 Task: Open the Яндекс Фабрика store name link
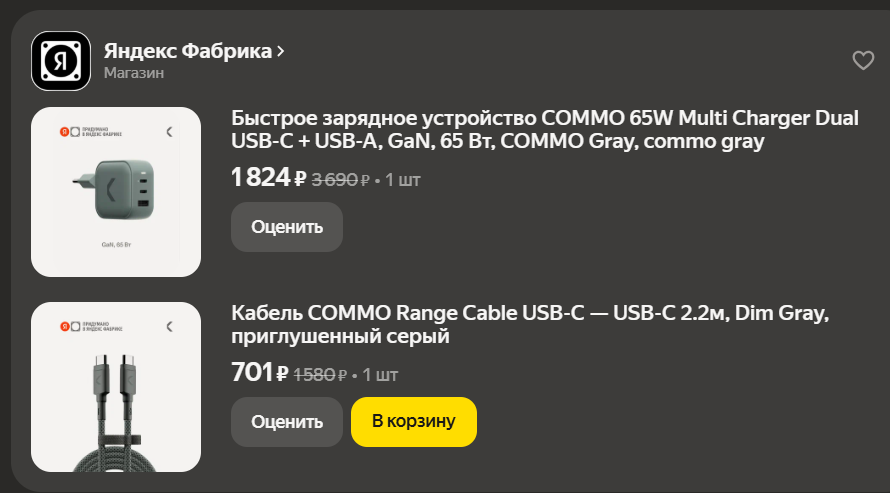tap(187, 51)
